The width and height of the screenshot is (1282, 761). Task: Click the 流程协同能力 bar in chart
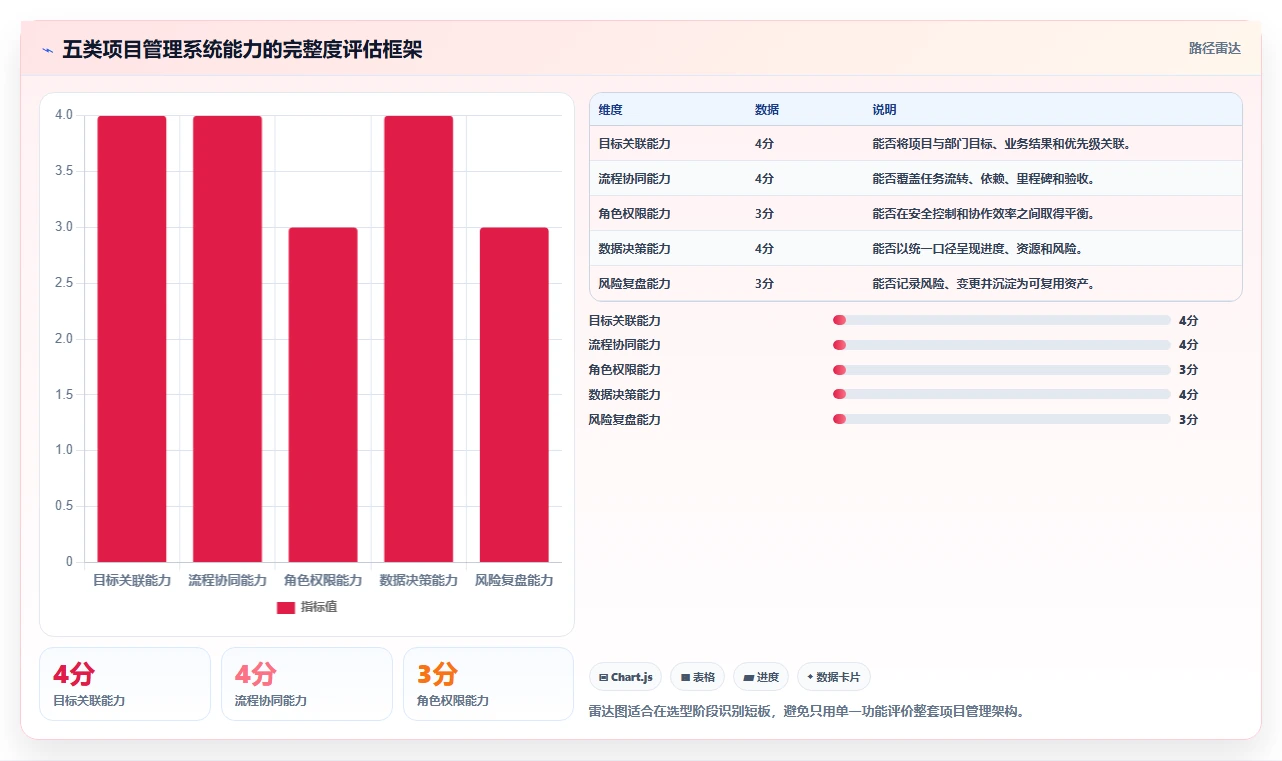pos(227,339)
